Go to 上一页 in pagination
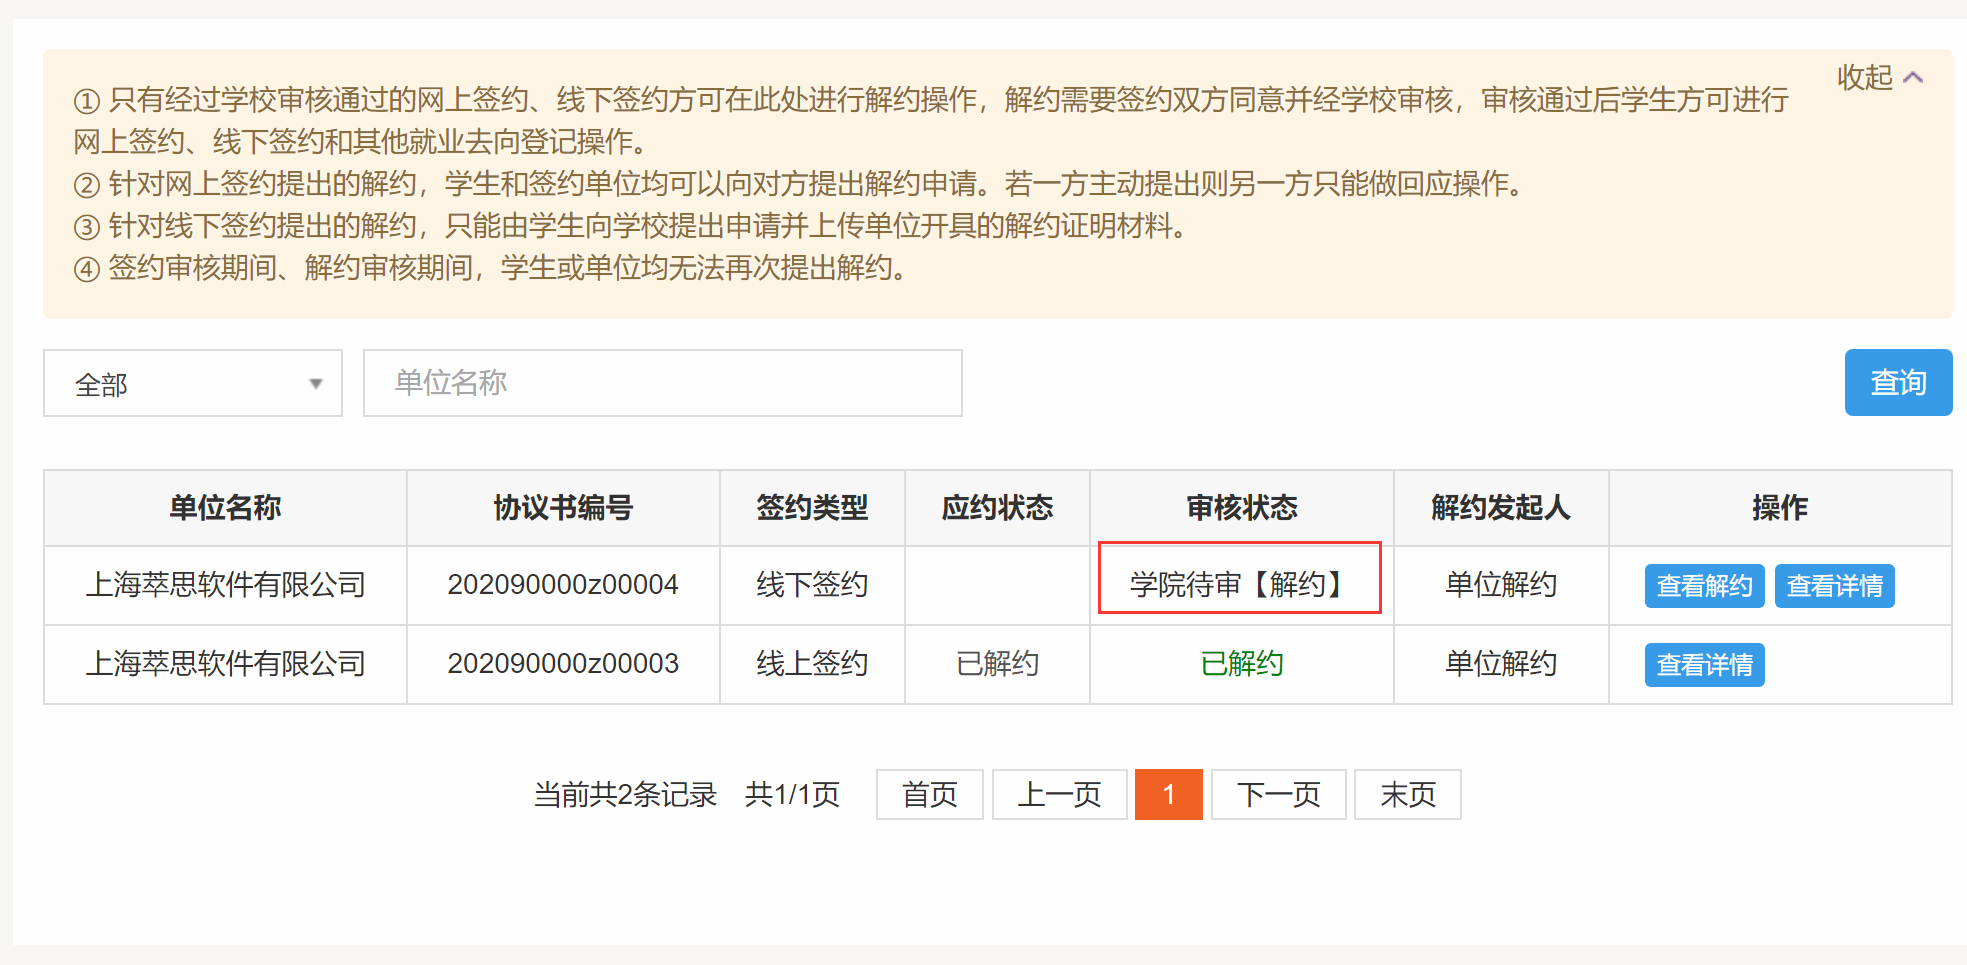 [x=1059, y=795]
